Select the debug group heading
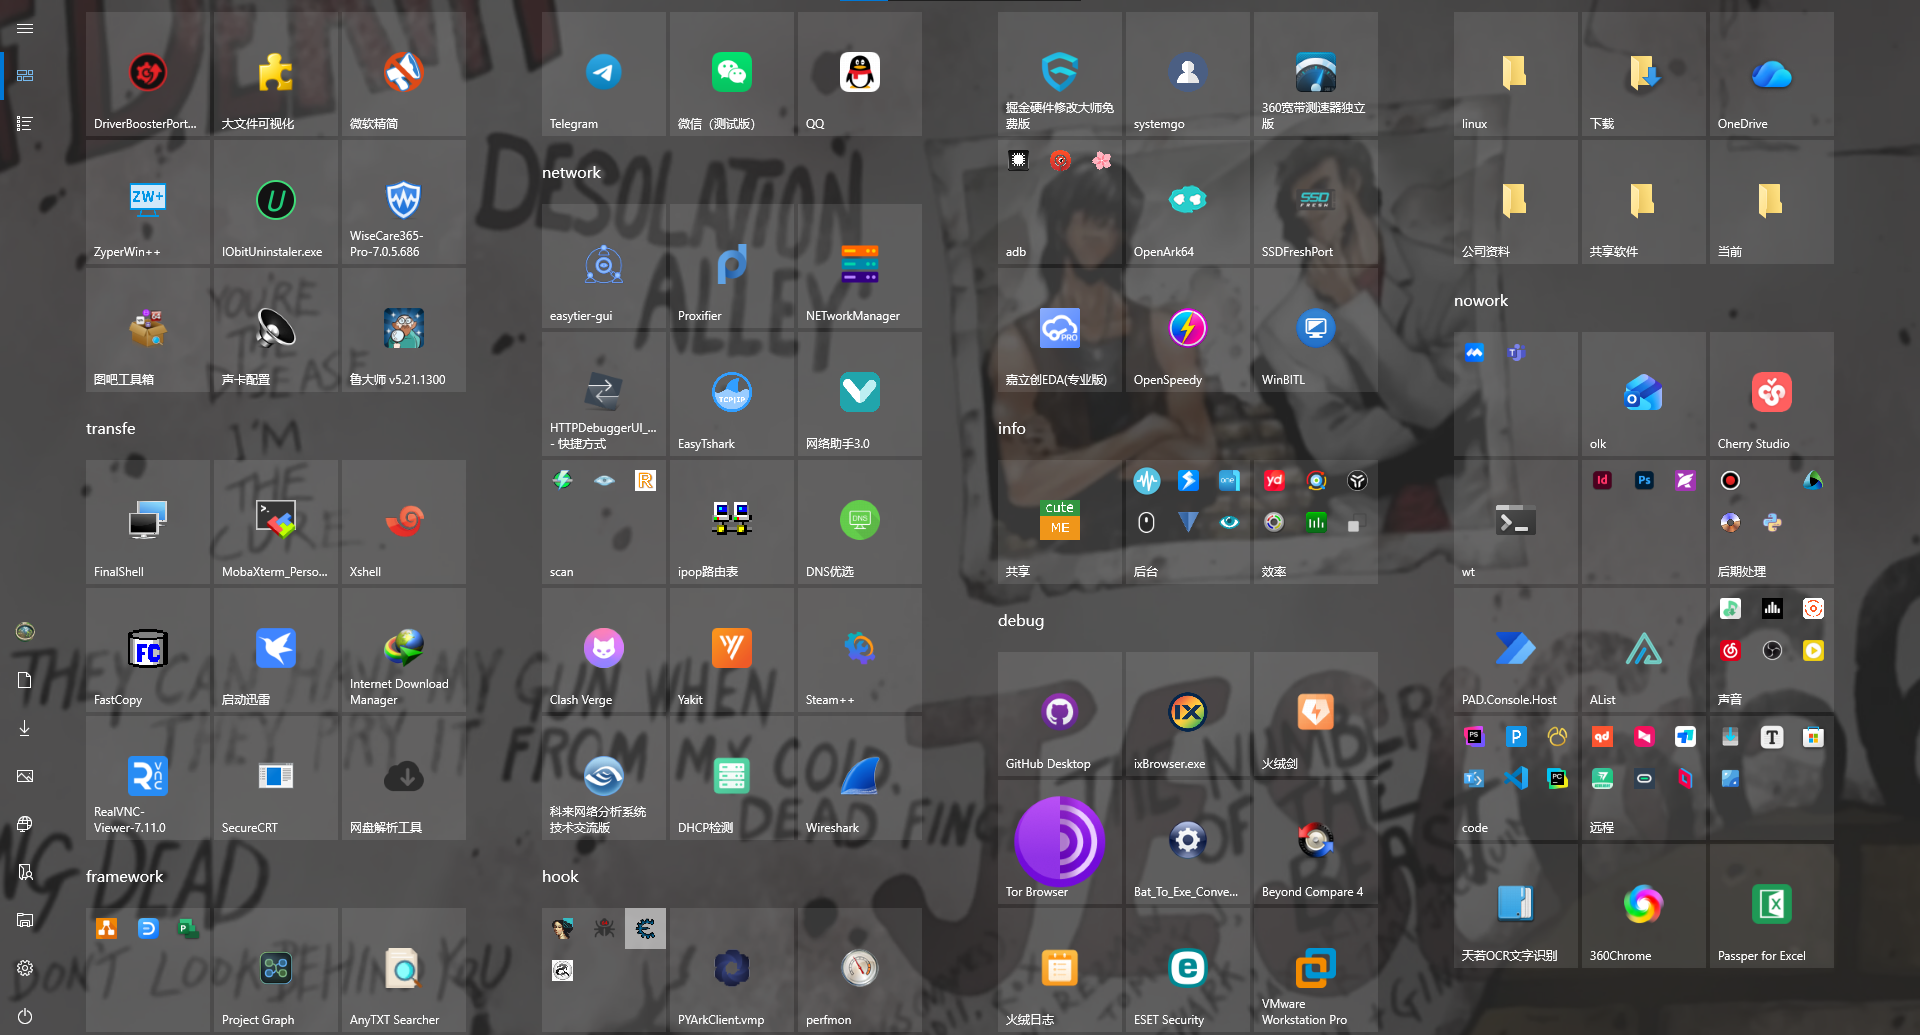Viewport: 1920px width, 1035px height. pos(1020,621)
